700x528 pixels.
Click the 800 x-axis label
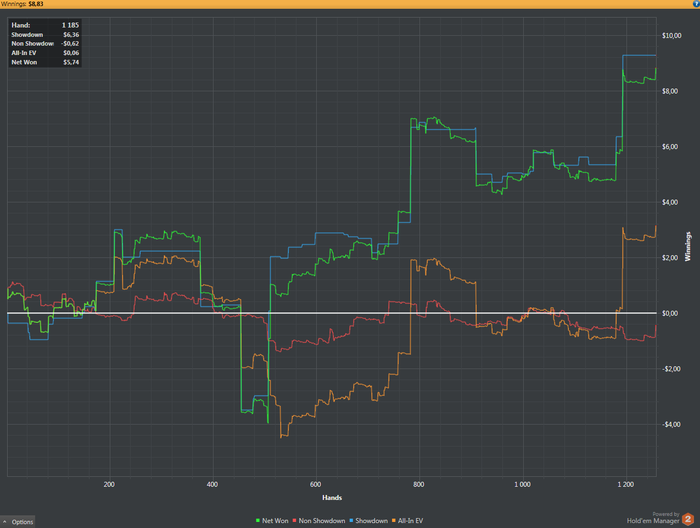click(419, 485)
